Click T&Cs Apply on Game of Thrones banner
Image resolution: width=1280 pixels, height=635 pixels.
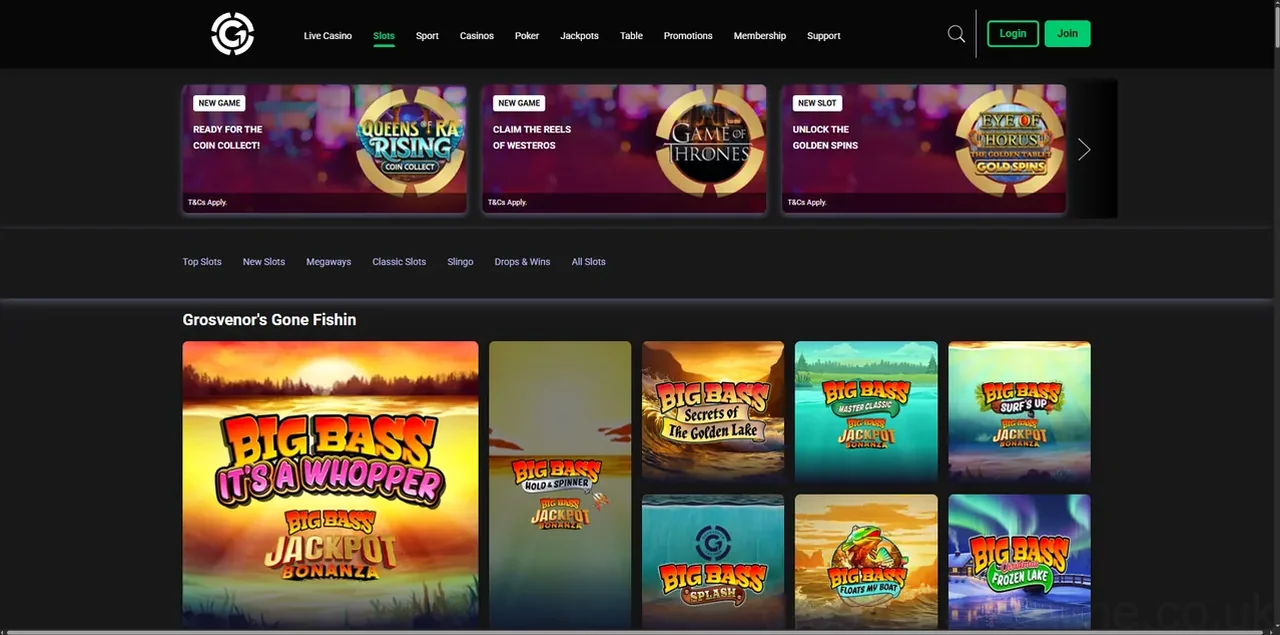[507, 202]
